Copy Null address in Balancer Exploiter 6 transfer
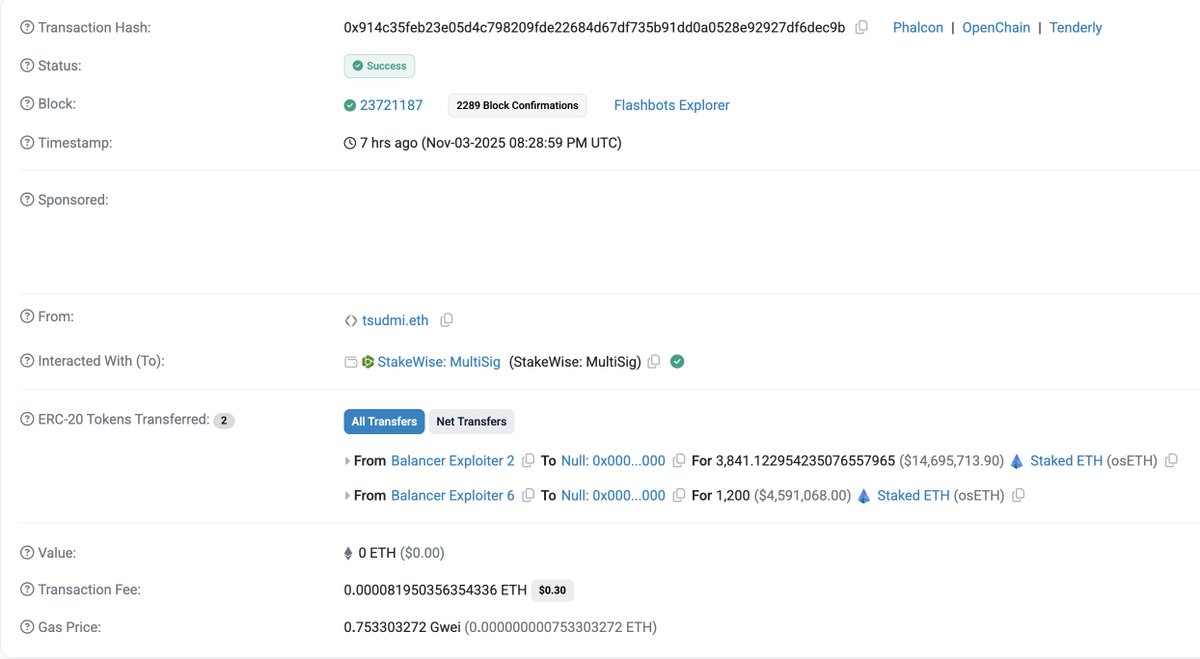The height and width of the screenshot is (659, 1200). point(679,495)
